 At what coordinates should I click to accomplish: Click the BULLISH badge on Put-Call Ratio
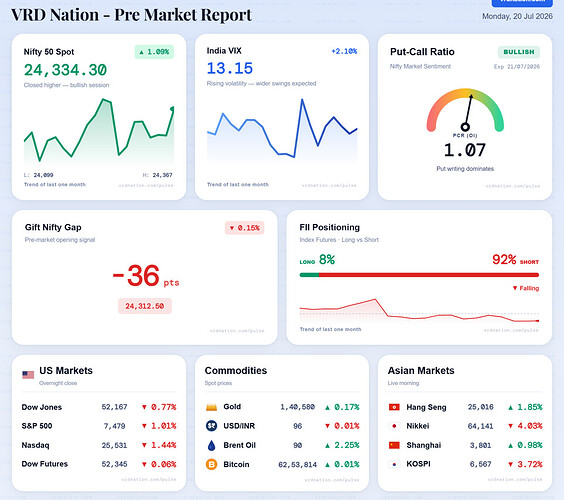pyautogui.click(x=519, y=52)
